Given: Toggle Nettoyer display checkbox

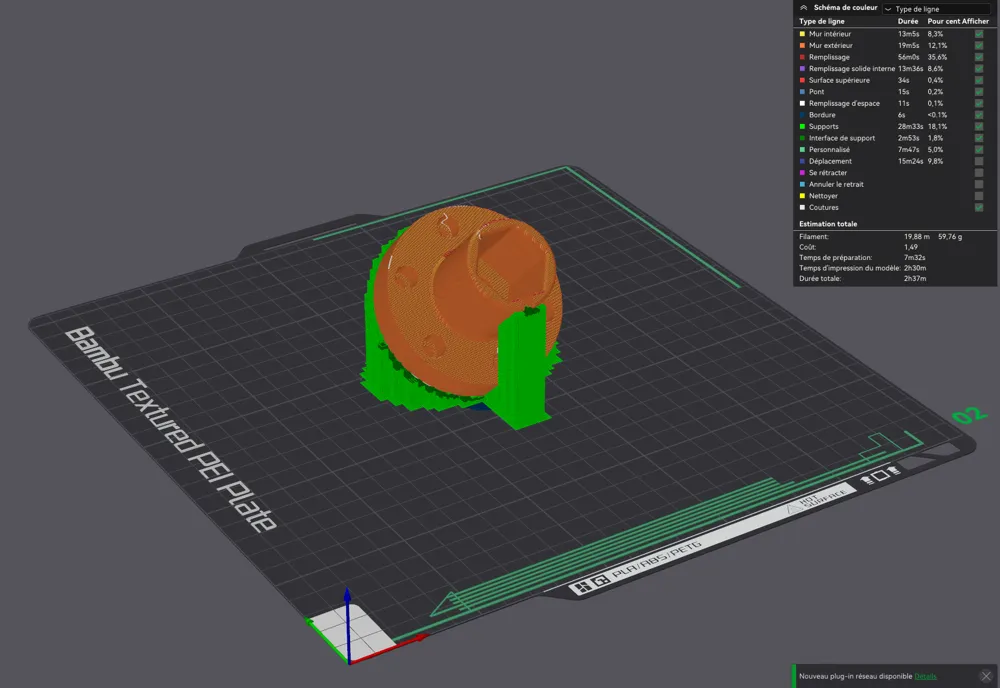Looking at the screenshot, I should coord(979,196).
